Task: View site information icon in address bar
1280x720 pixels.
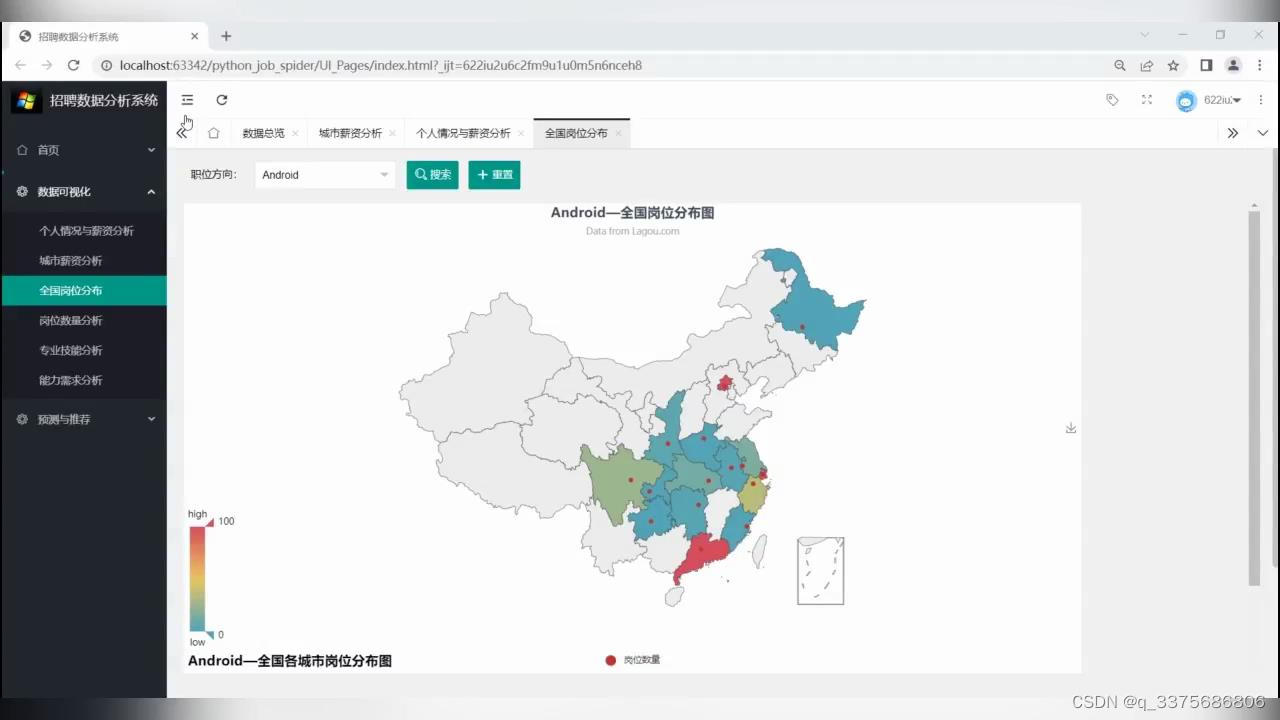Action: coord(106,65)
